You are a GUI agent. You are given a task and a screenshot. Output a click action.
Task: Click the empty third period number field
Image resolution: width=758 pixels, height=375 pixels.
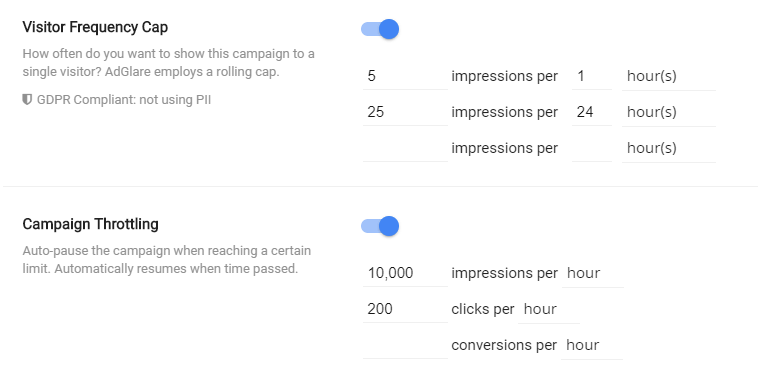[x=592, y=148]
